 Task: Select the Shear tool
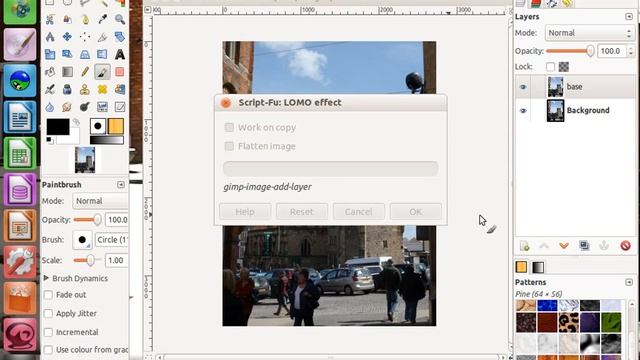click(67, 54)
